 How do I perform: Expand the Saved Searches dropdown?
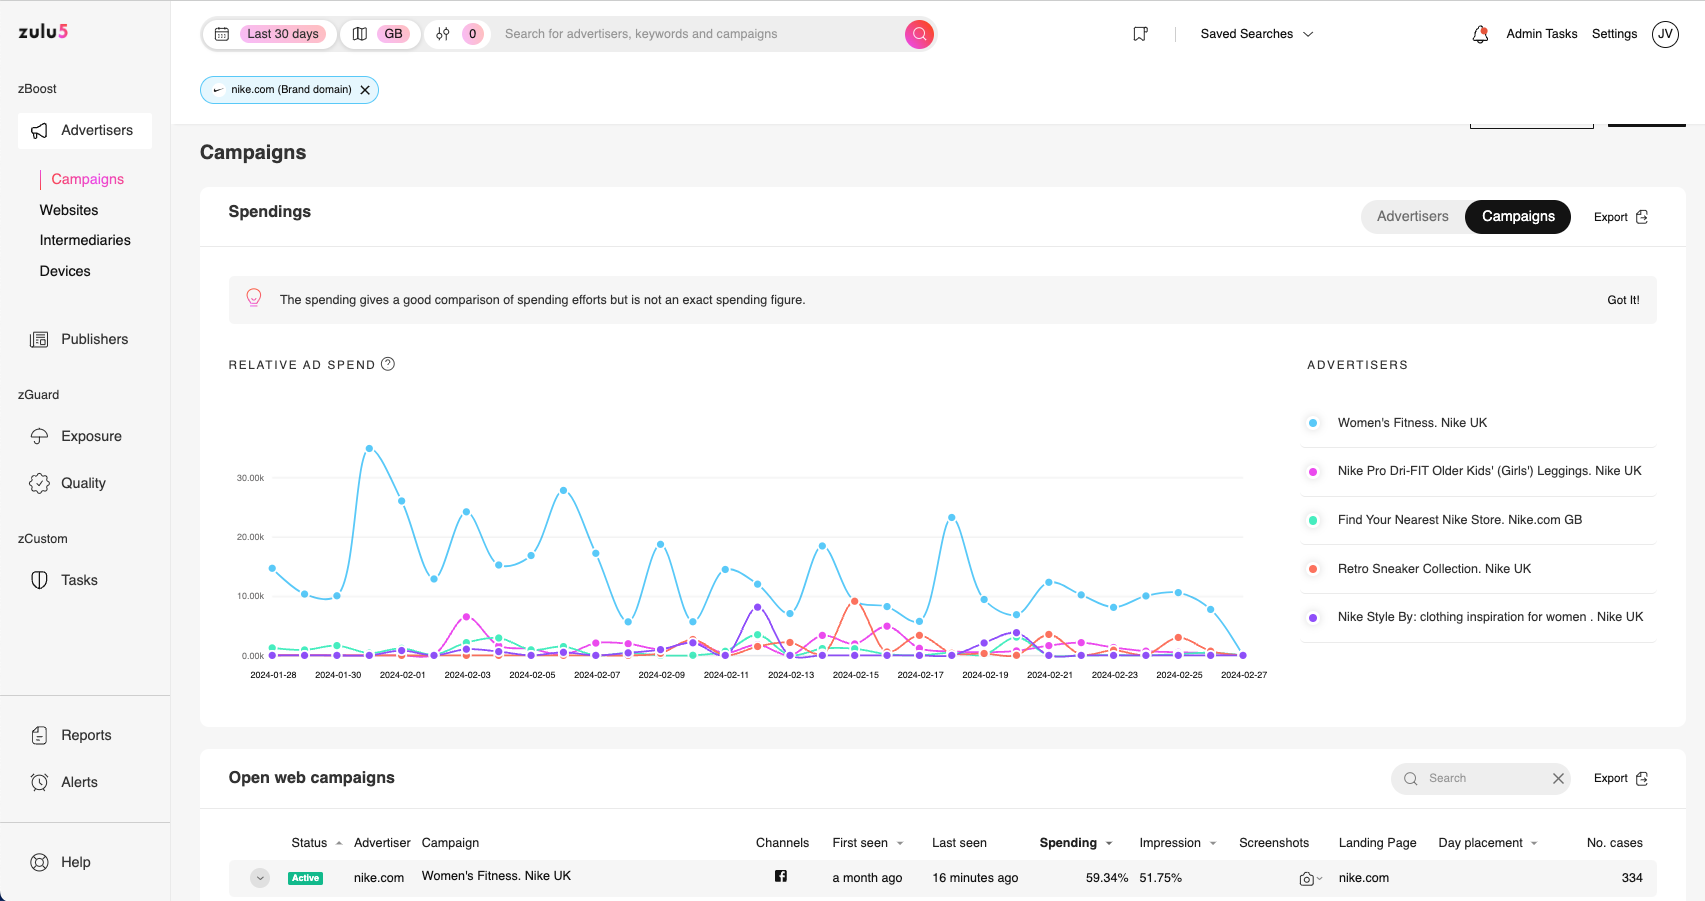point(1256,34)
